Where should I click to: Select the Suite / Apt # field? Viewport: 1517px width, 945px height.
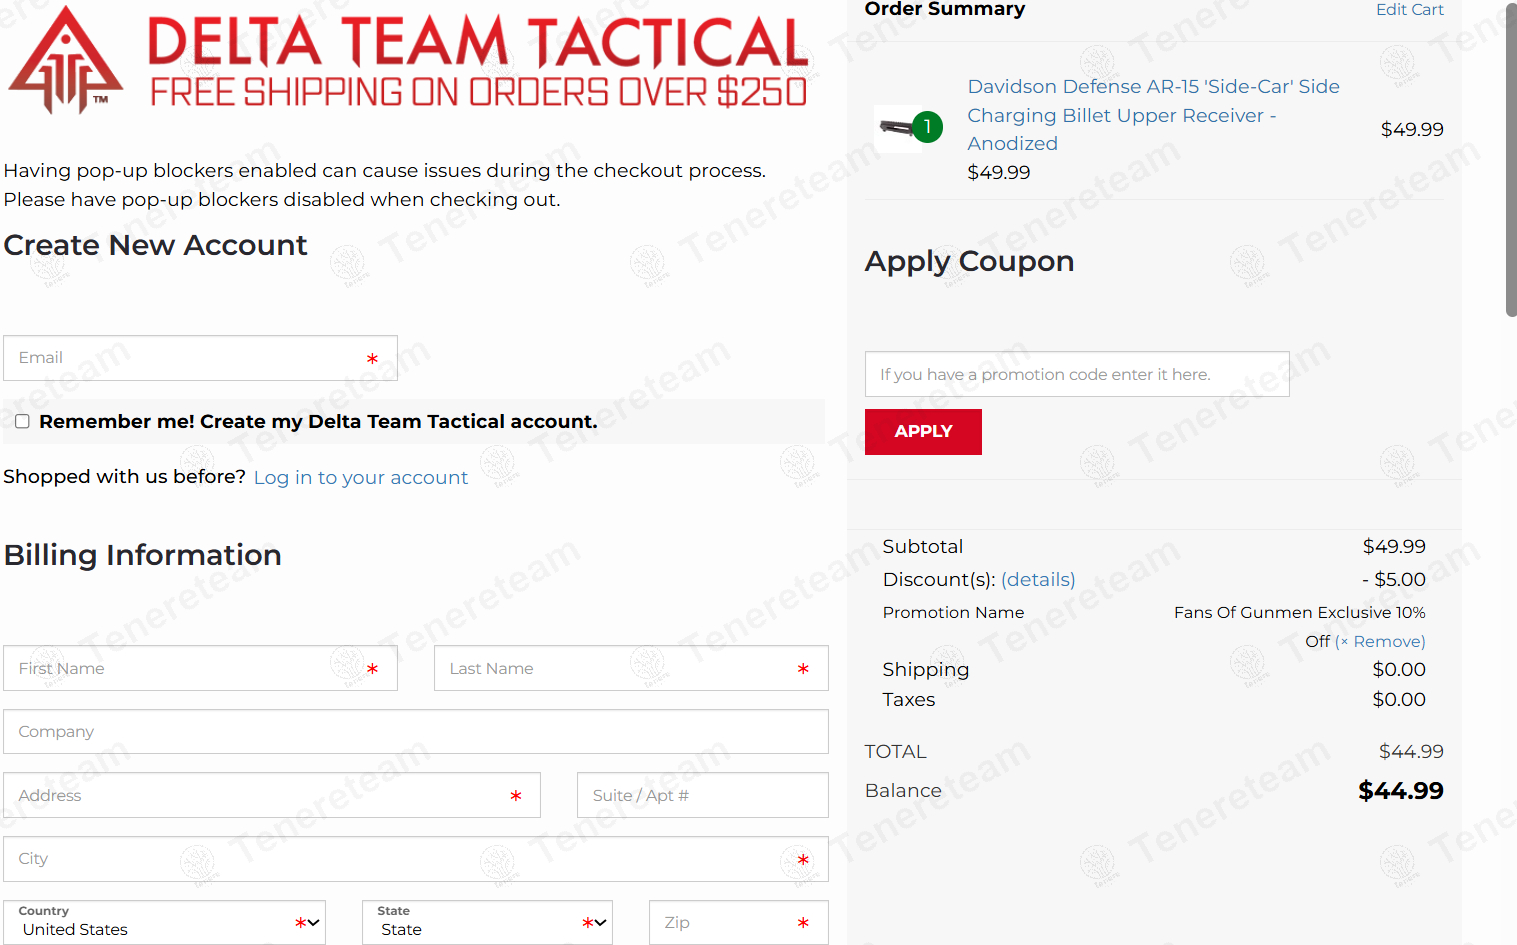[702, 796]
